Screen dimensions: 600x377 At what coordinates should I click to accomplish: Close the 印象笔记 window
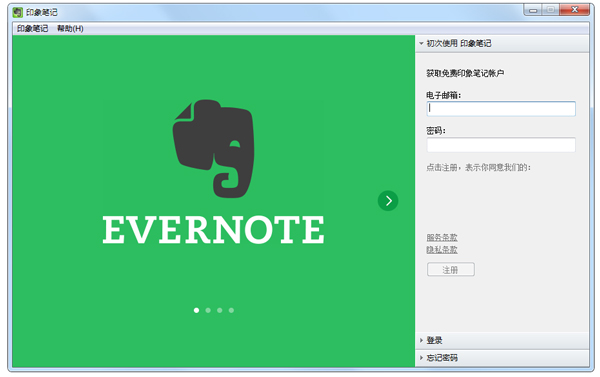574,10
